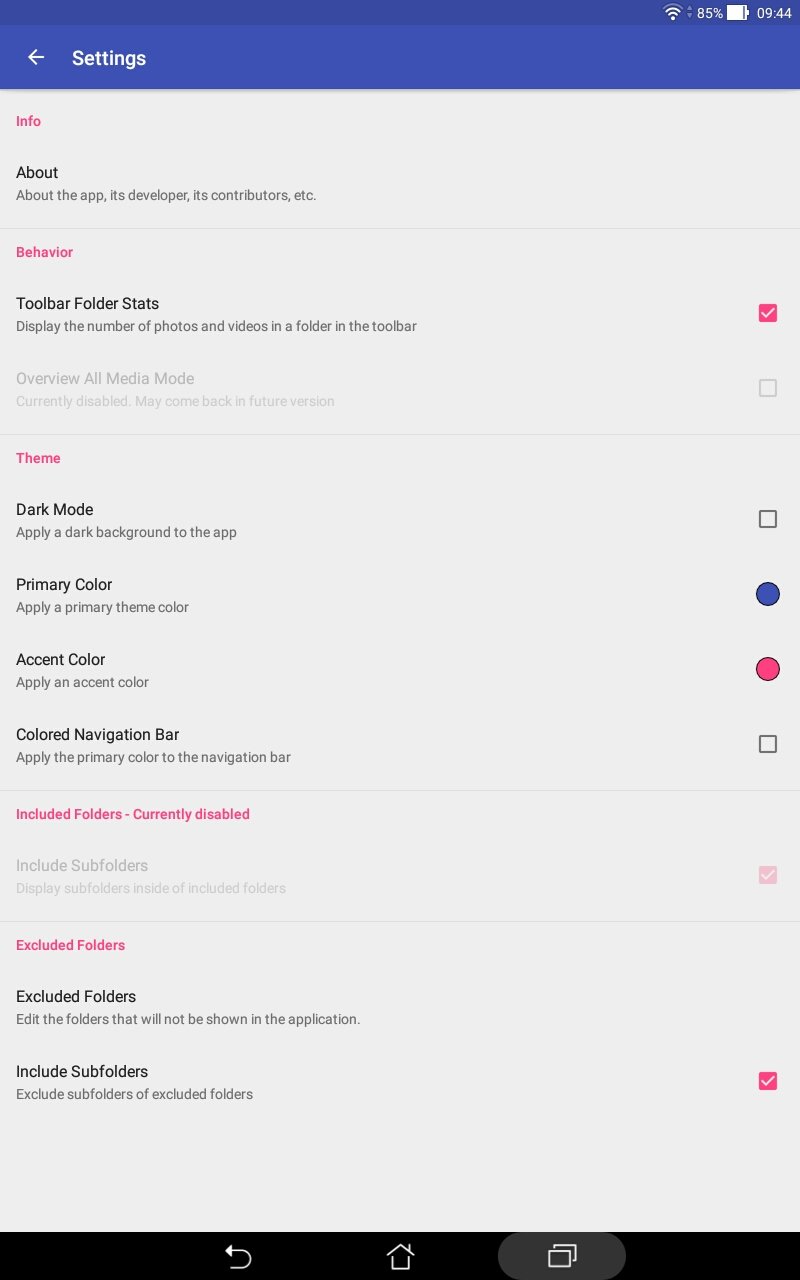This screenshot has width=800, height=1280.
Task: Tap the battery icon in status bar
Action: (738, 13)
